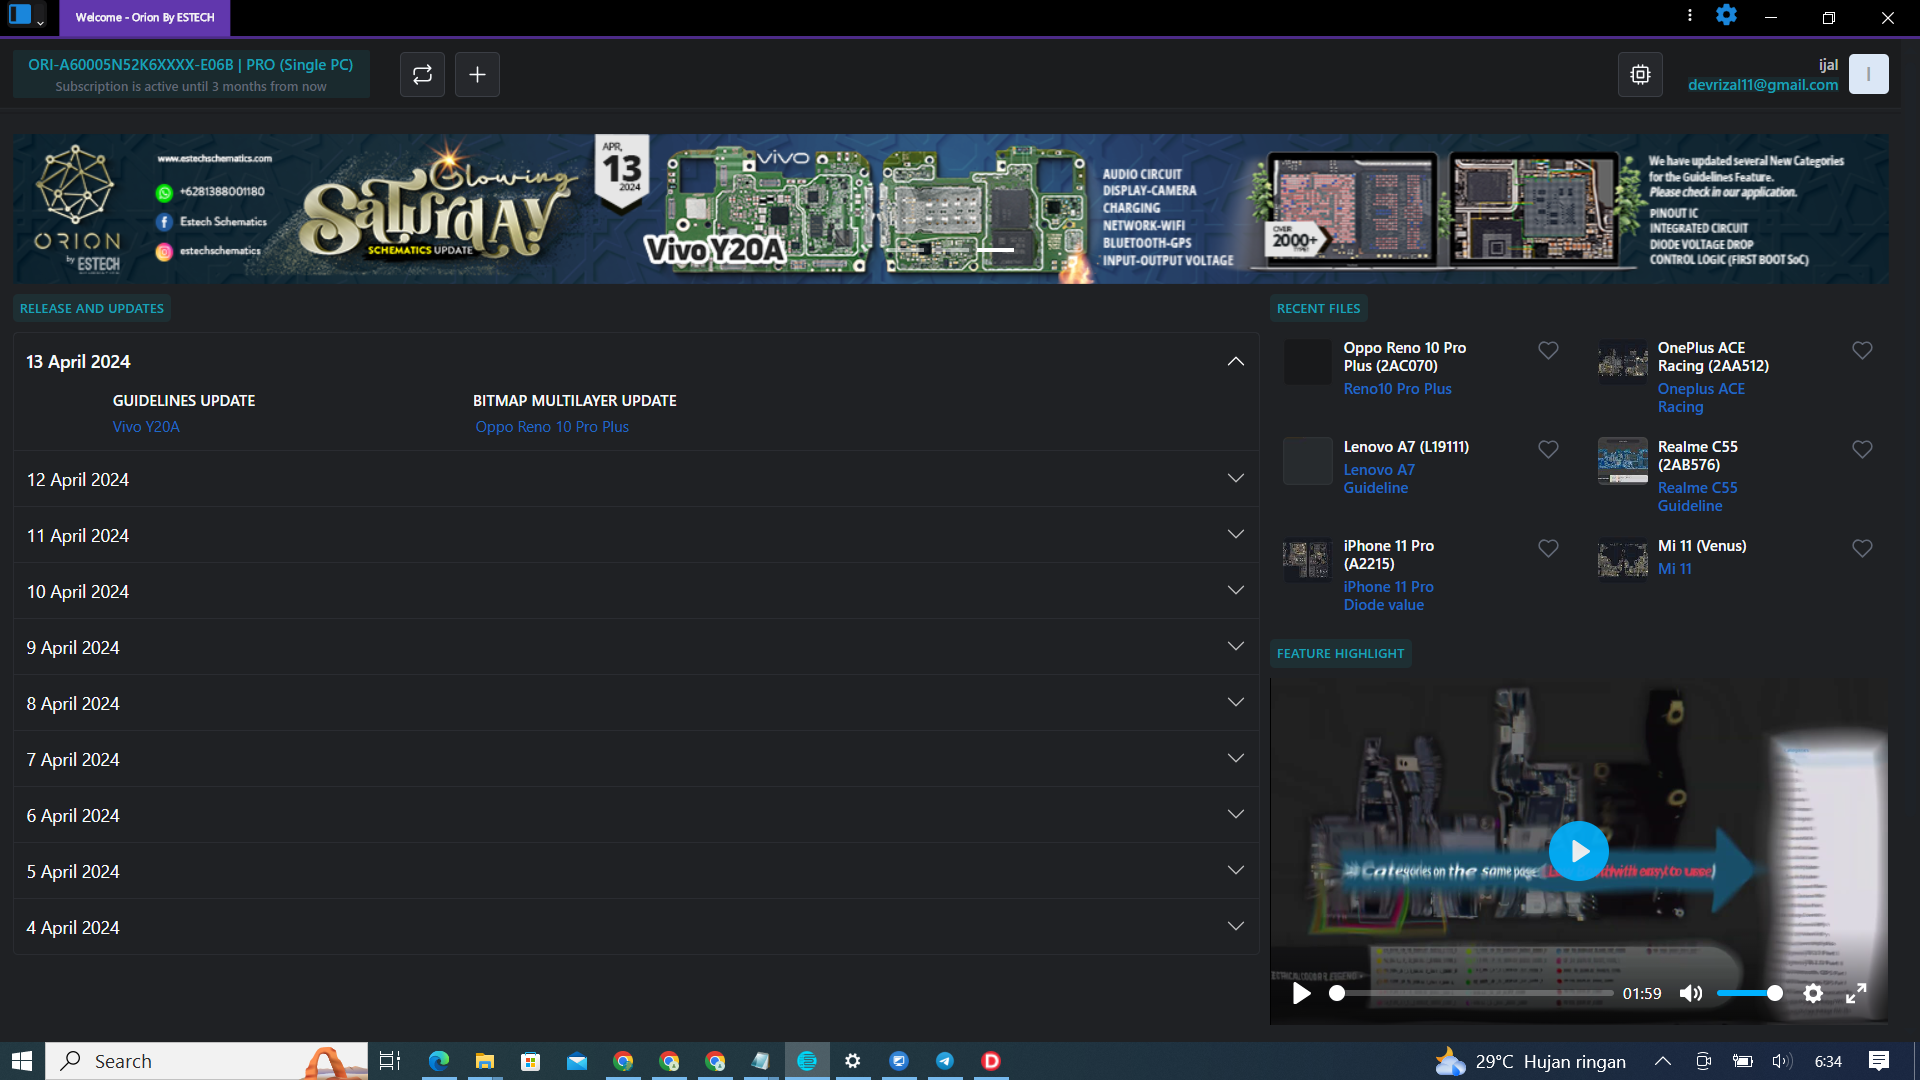
Task: Mute the feature highlight video
Action: [x=1690, y=993]
